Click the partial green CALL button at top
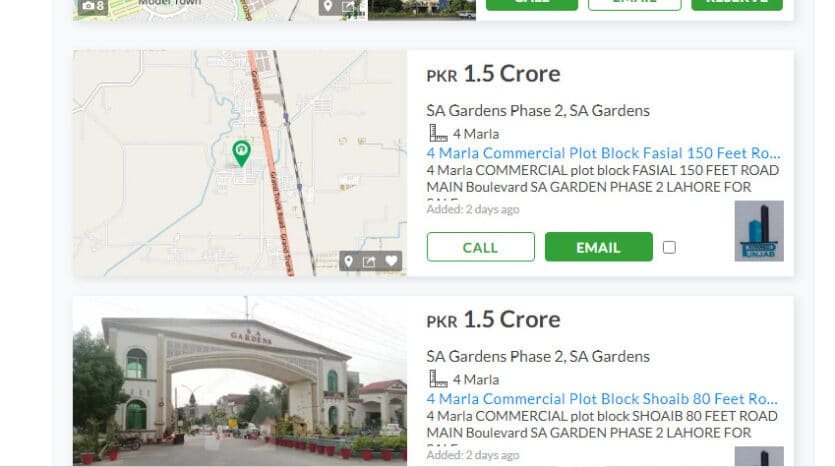The width and height of the screenshot is (835, 467). [532, 5]
